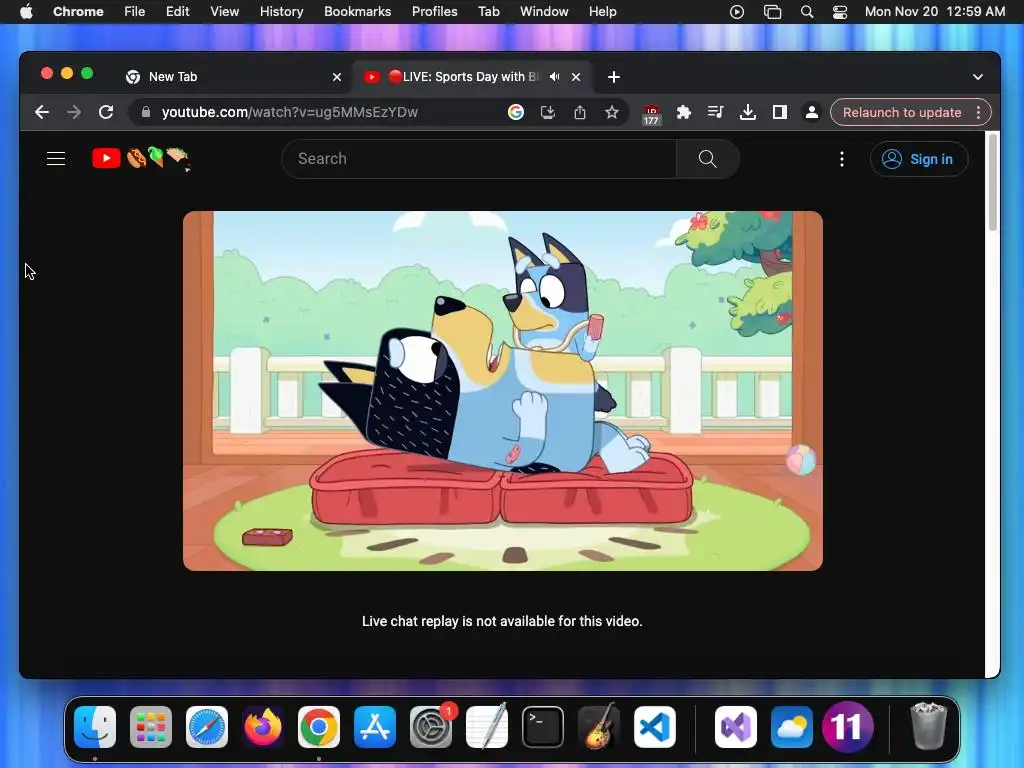Image resolution: width=1024 pixels, height=768 pixels.
Task: Open the Bookmarks menu
Action: tap(357, 11)
